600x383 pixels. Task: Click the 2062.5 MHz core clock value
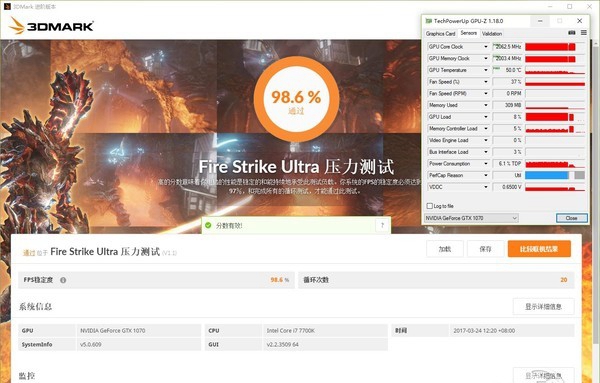(x=507, y=47)
